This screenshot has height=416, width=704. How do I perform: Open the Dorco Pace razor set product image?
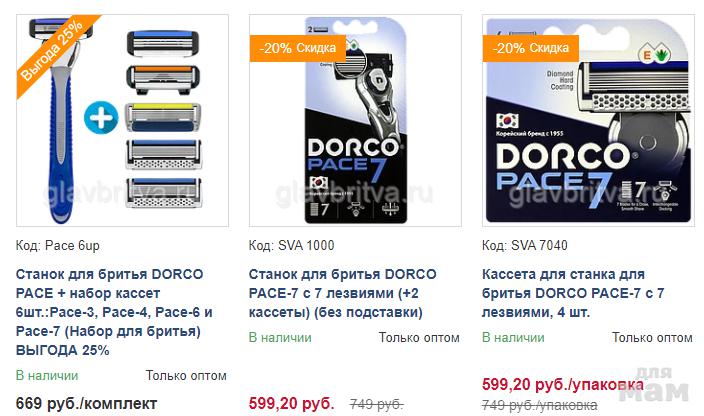[122, 120]
